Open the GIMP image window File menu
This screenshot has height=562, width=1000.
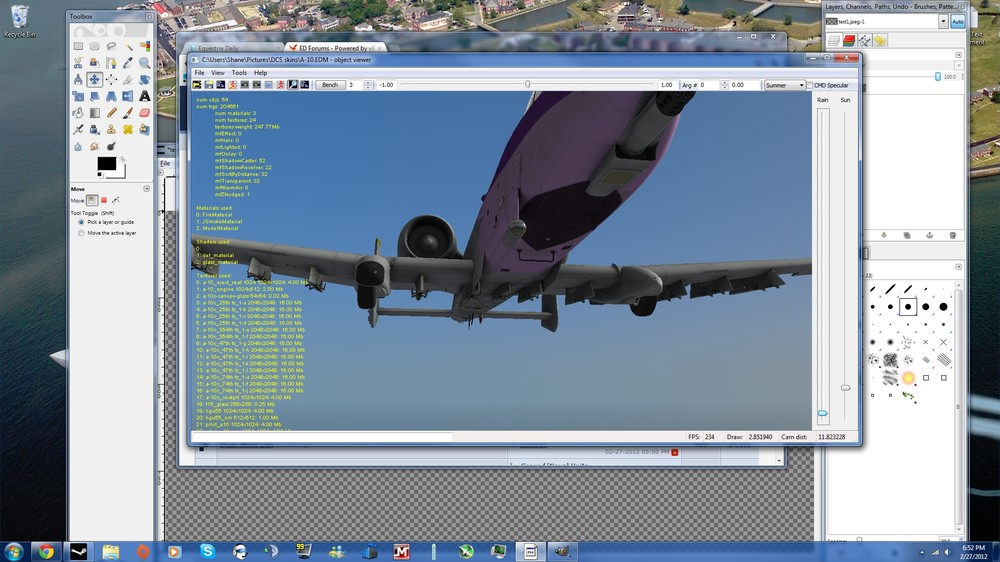165,163
